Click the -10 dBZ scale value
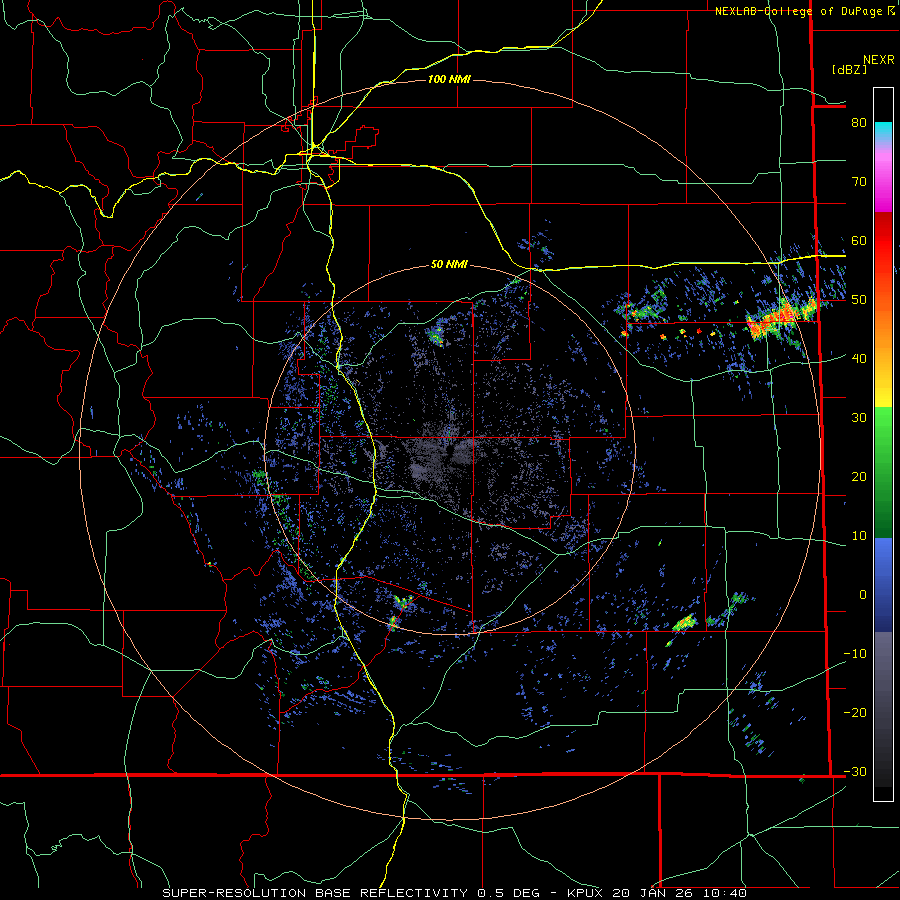Viewport: 900px width, 900px height. tap(855, 653)
